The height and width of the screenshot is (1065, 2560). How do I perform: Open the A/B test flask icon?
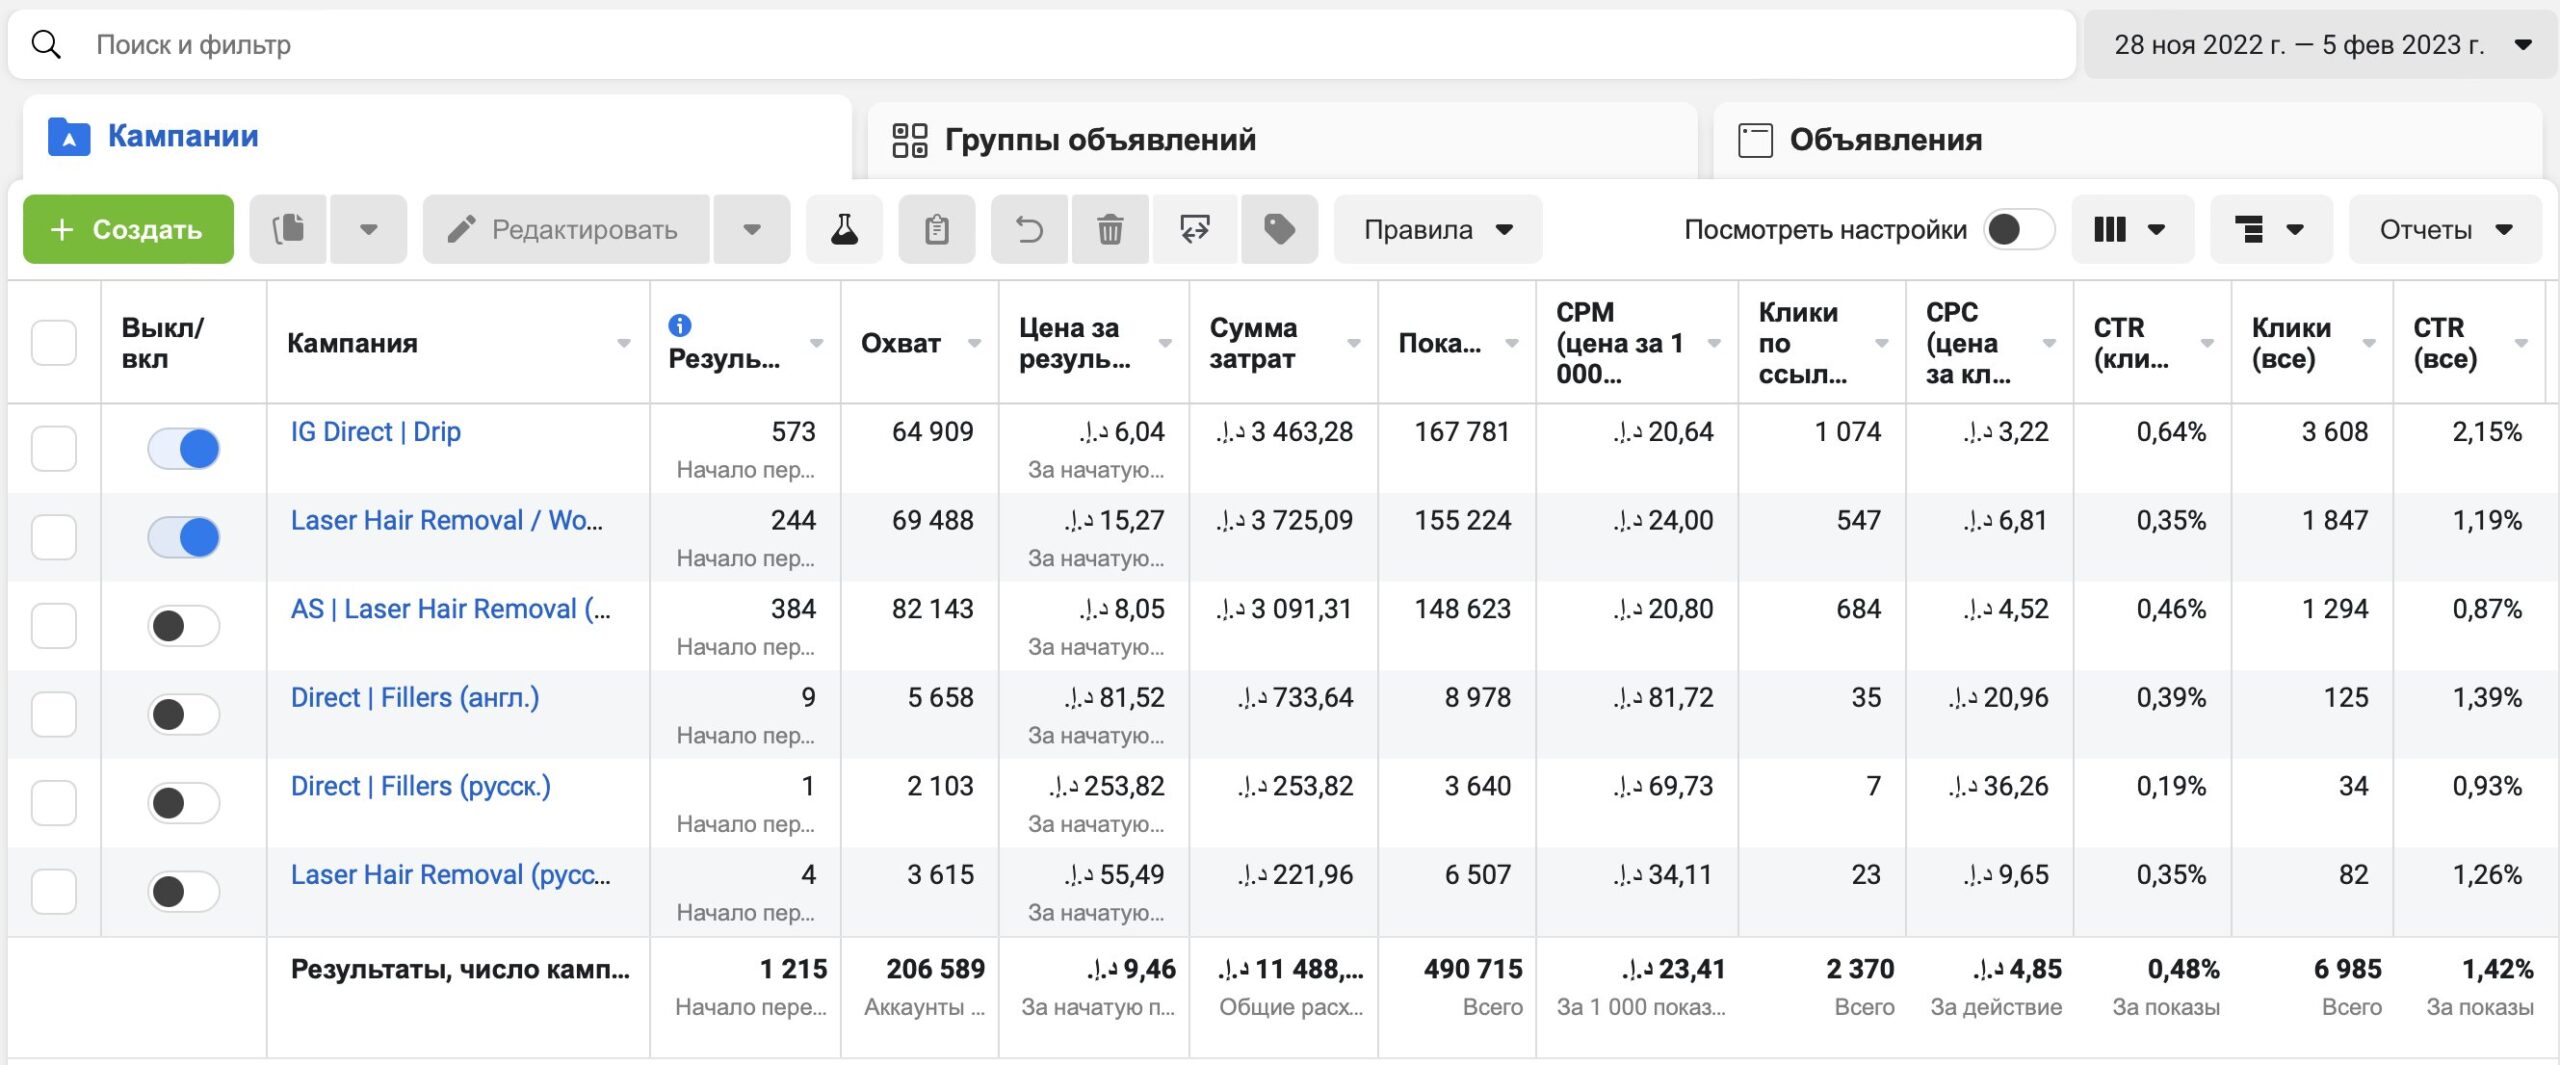tap(845, 229)
